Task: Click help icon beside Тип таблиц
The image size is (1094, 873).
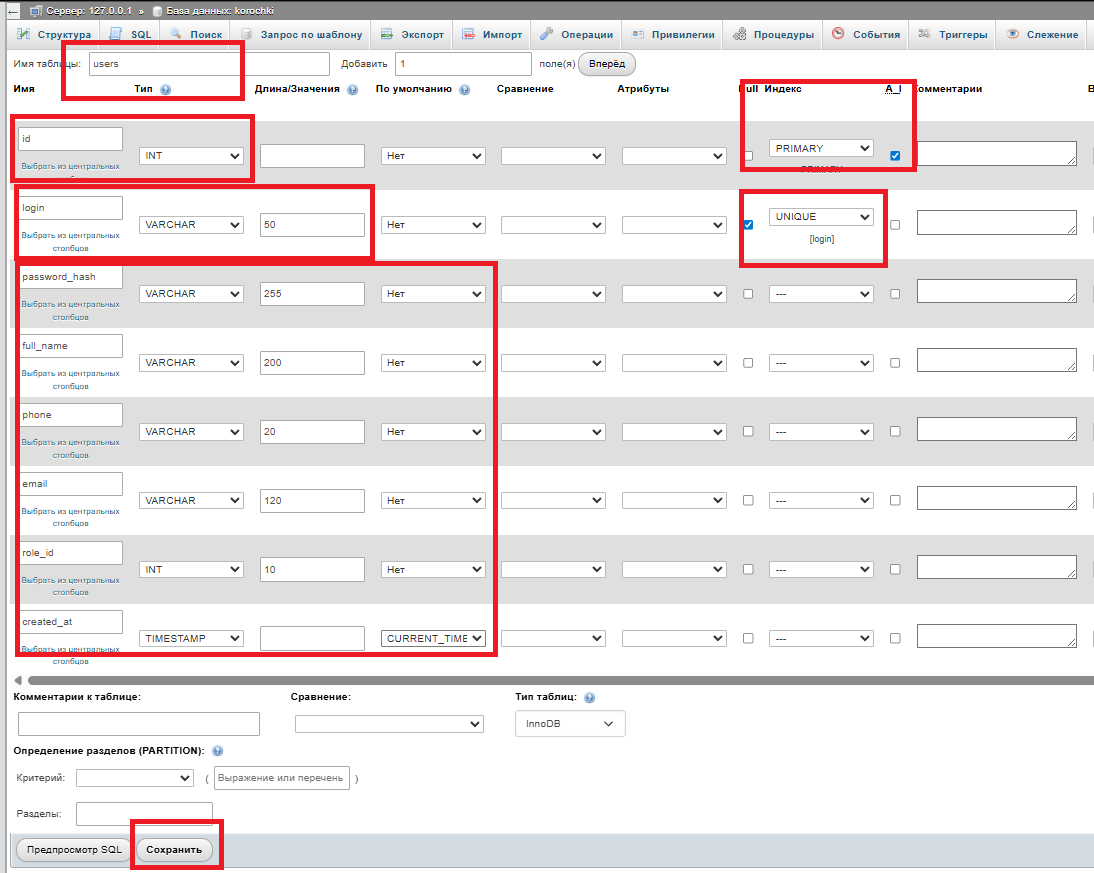Action: pos(589,697)
